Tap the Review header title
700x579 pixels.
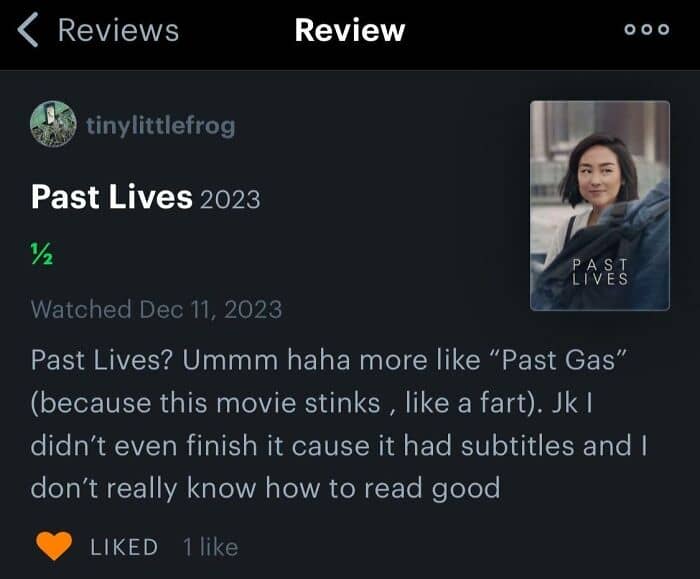tap(350, 30)
